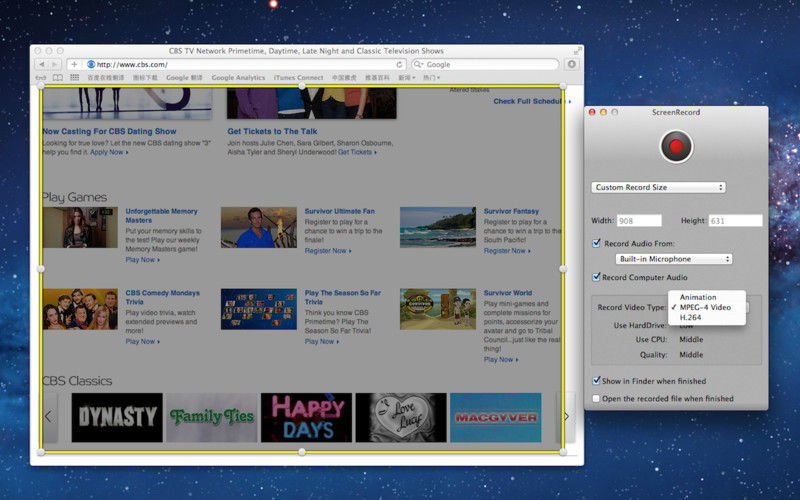Open the Safari downloads button
Image resolution: width=800 pixels, height=500 pixels.
click(571, 64)
